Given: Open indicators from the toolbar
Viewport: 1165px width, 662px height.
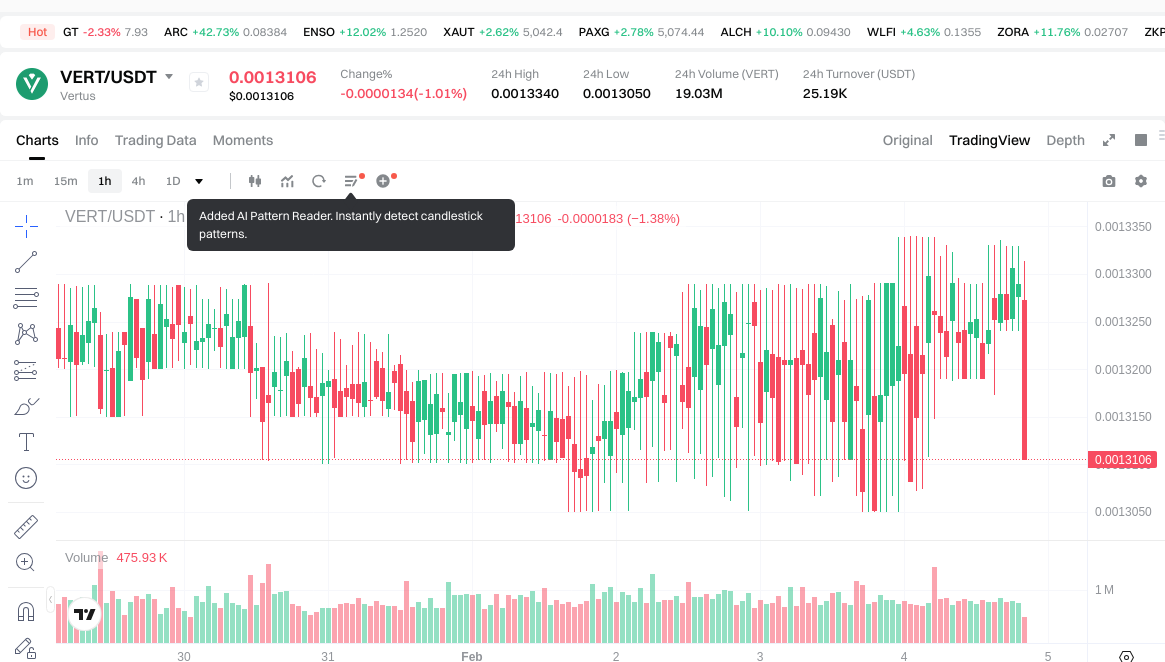Looking at the screenshot, I should click(x=287, y=181).
